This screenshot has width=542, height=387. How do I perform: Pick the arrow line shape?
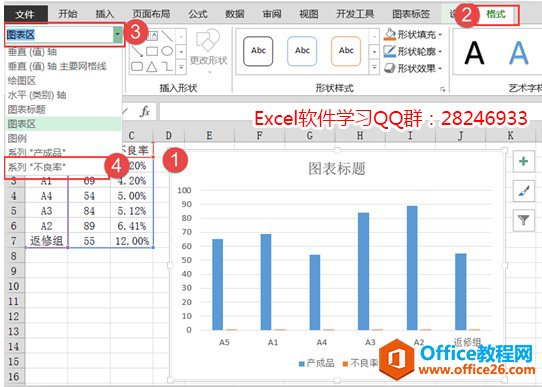tap(137, 51)
